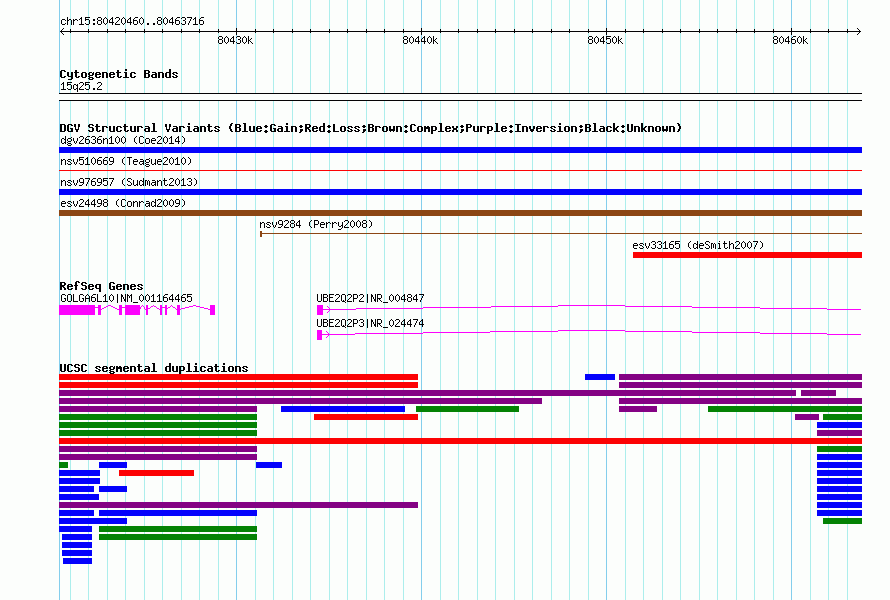The height and width of the screenshot is (600, 890).
Task: Click the red esv33165 loss bar
Action: (748, 255)
